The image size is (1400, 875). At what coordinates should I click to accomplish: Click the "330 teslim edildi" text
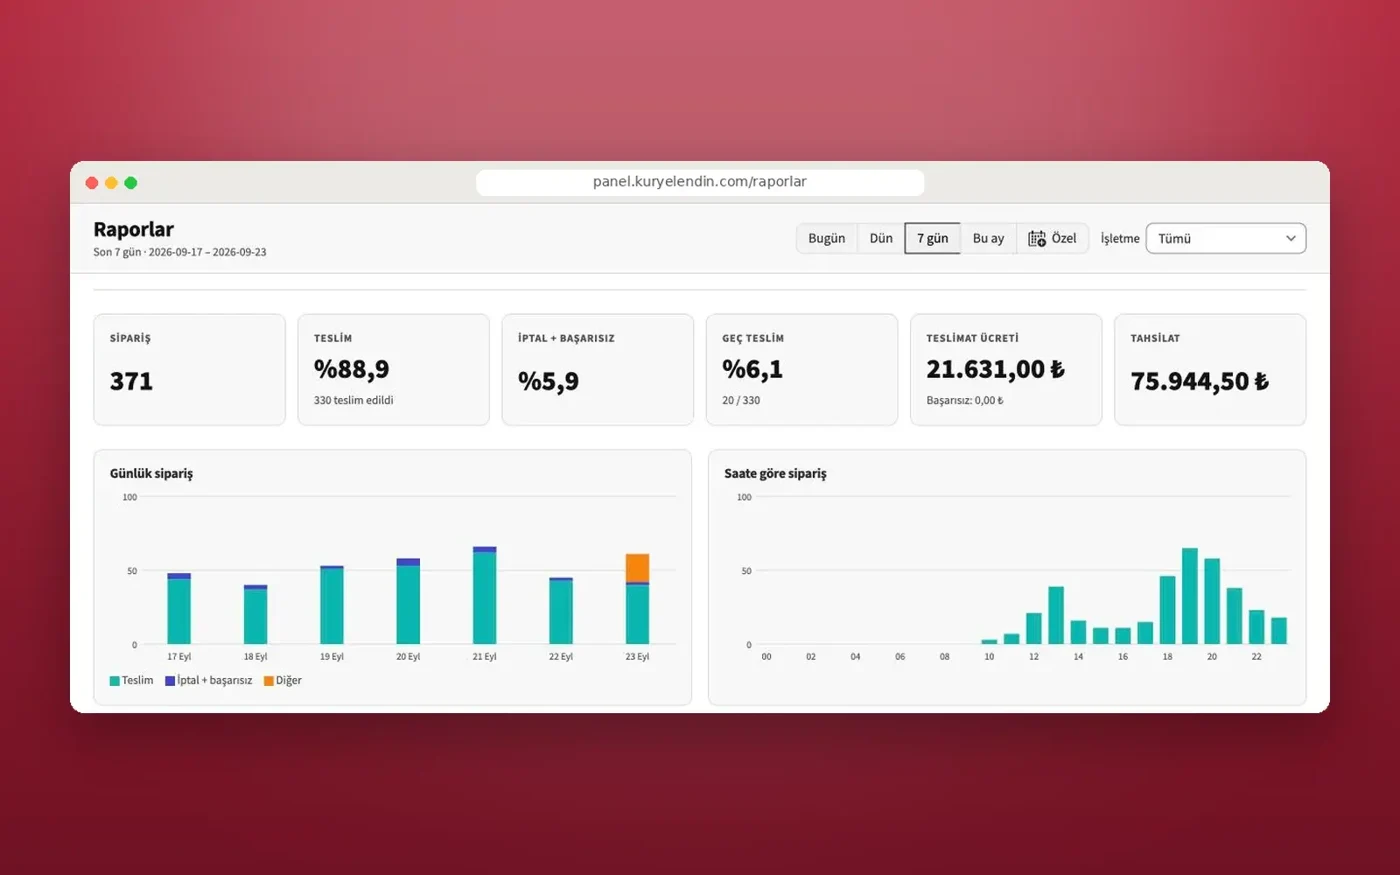pos(354,400)
